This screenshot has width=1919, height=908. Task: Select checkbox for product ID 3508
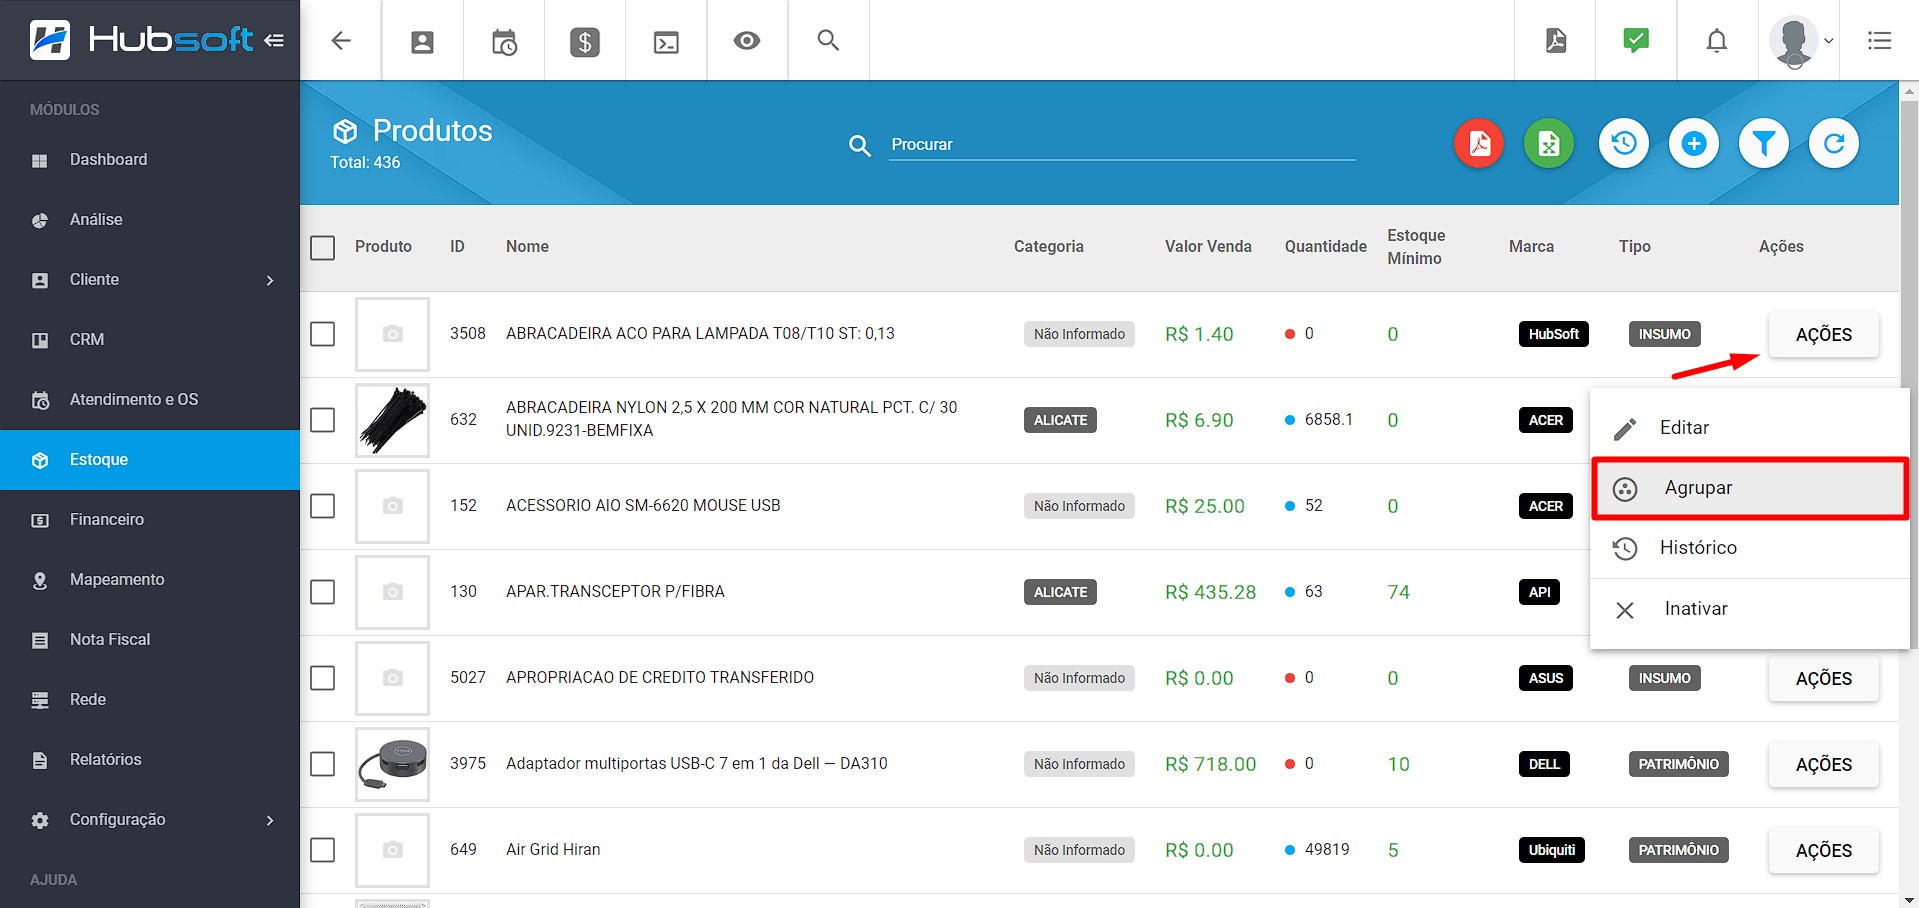pyautogui.click(x=322, y=334)
